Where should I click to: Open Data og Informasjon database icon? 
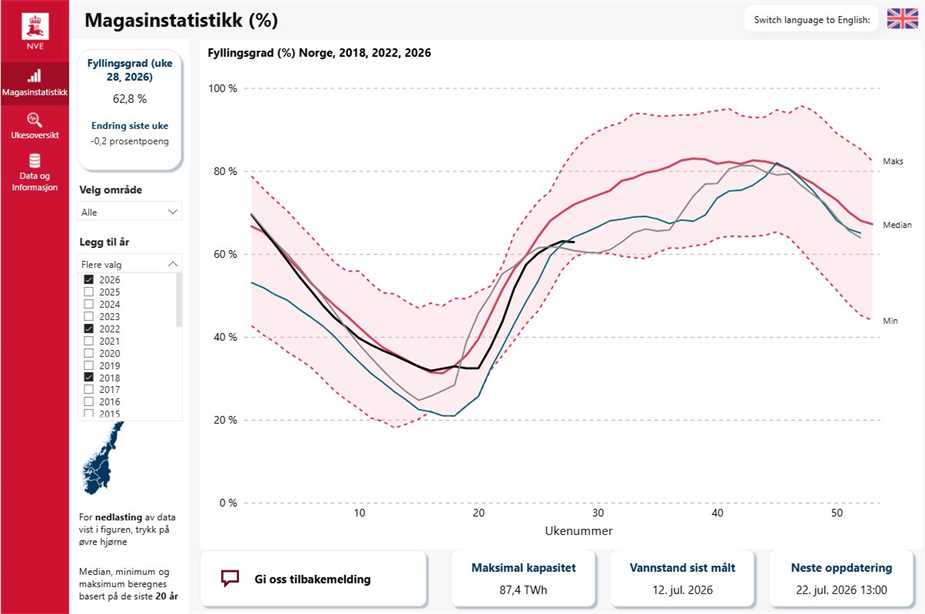35,160
